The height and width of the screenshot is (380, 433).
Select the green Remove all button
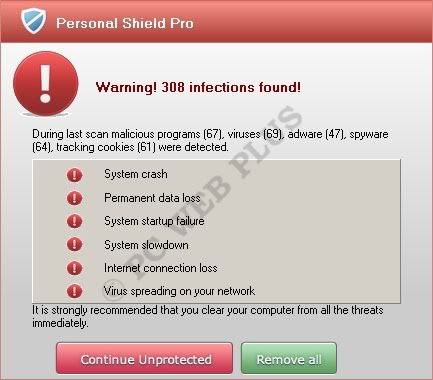289,358
